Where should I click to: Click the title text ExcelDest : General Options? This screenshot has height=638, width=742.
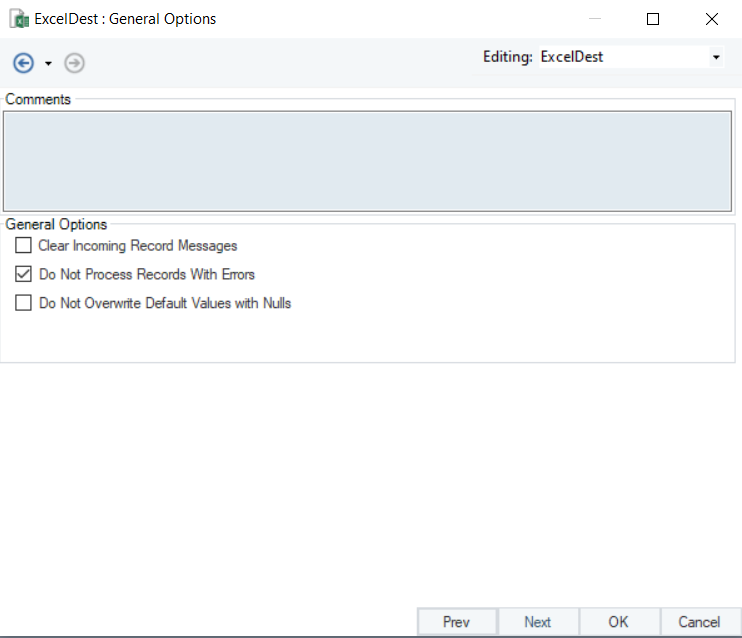[x=125, y=19]
